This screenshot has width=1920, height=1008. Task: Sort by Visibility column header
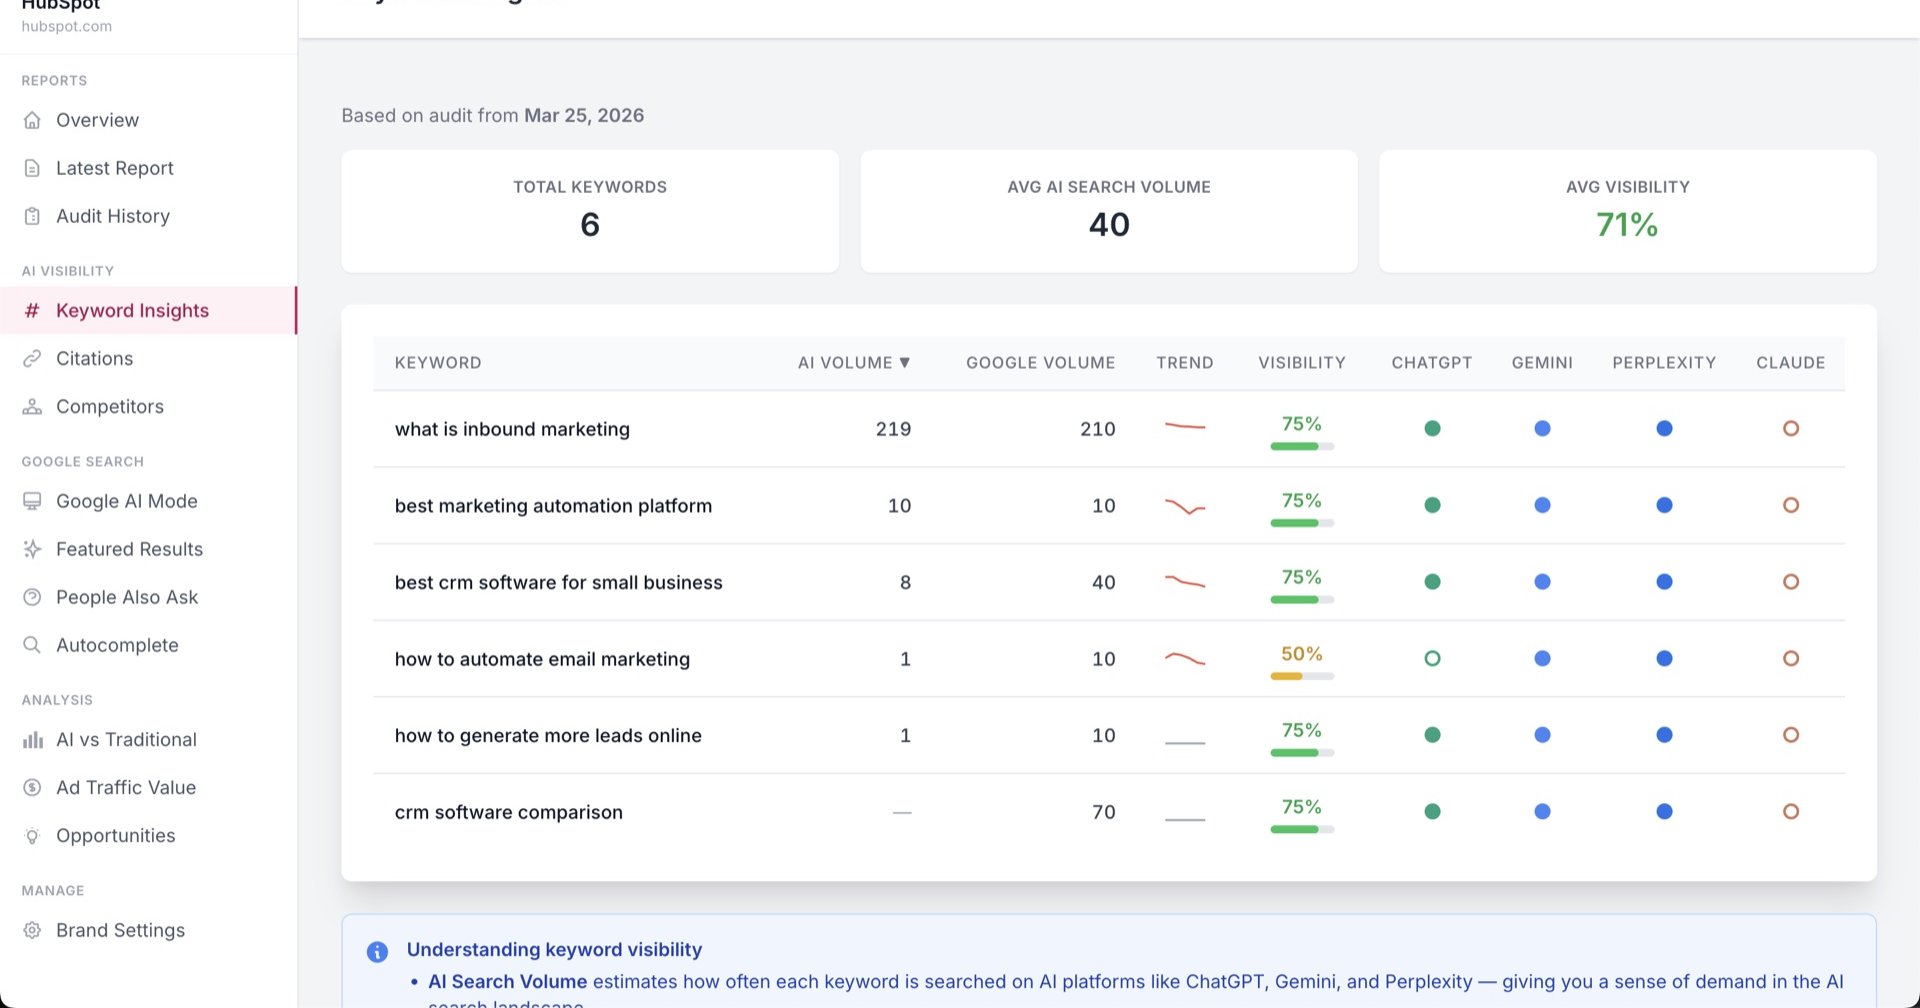point(1301,363)
